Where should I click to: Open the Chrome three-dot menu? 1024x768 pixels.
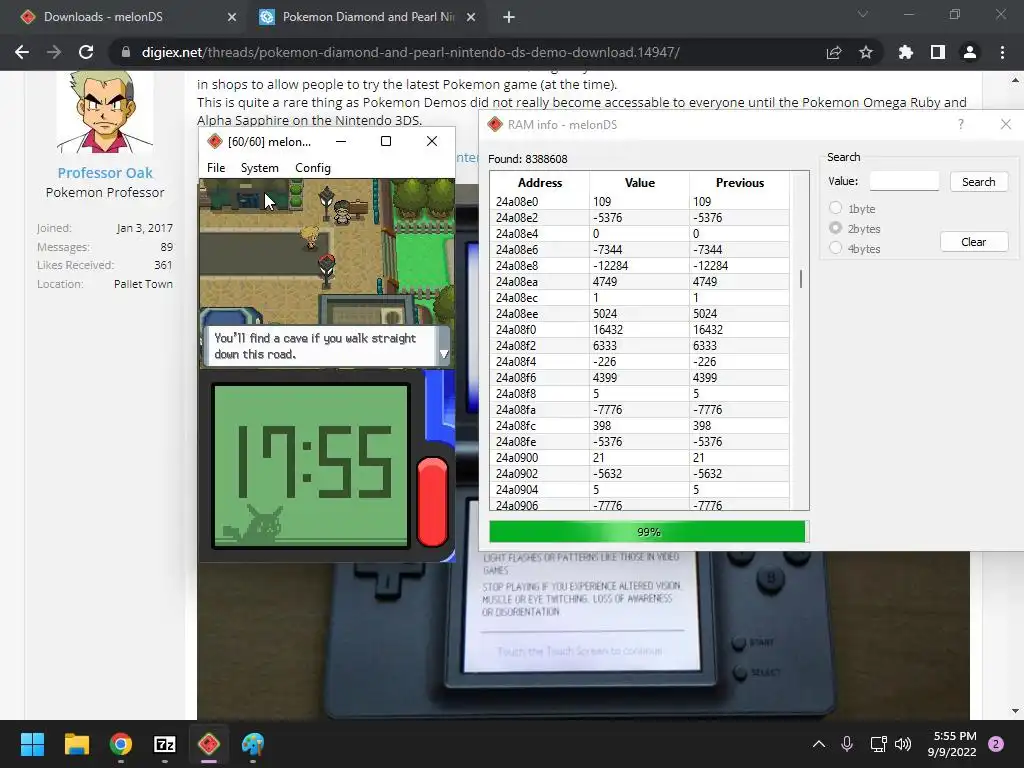click(x=1002, y=52)
